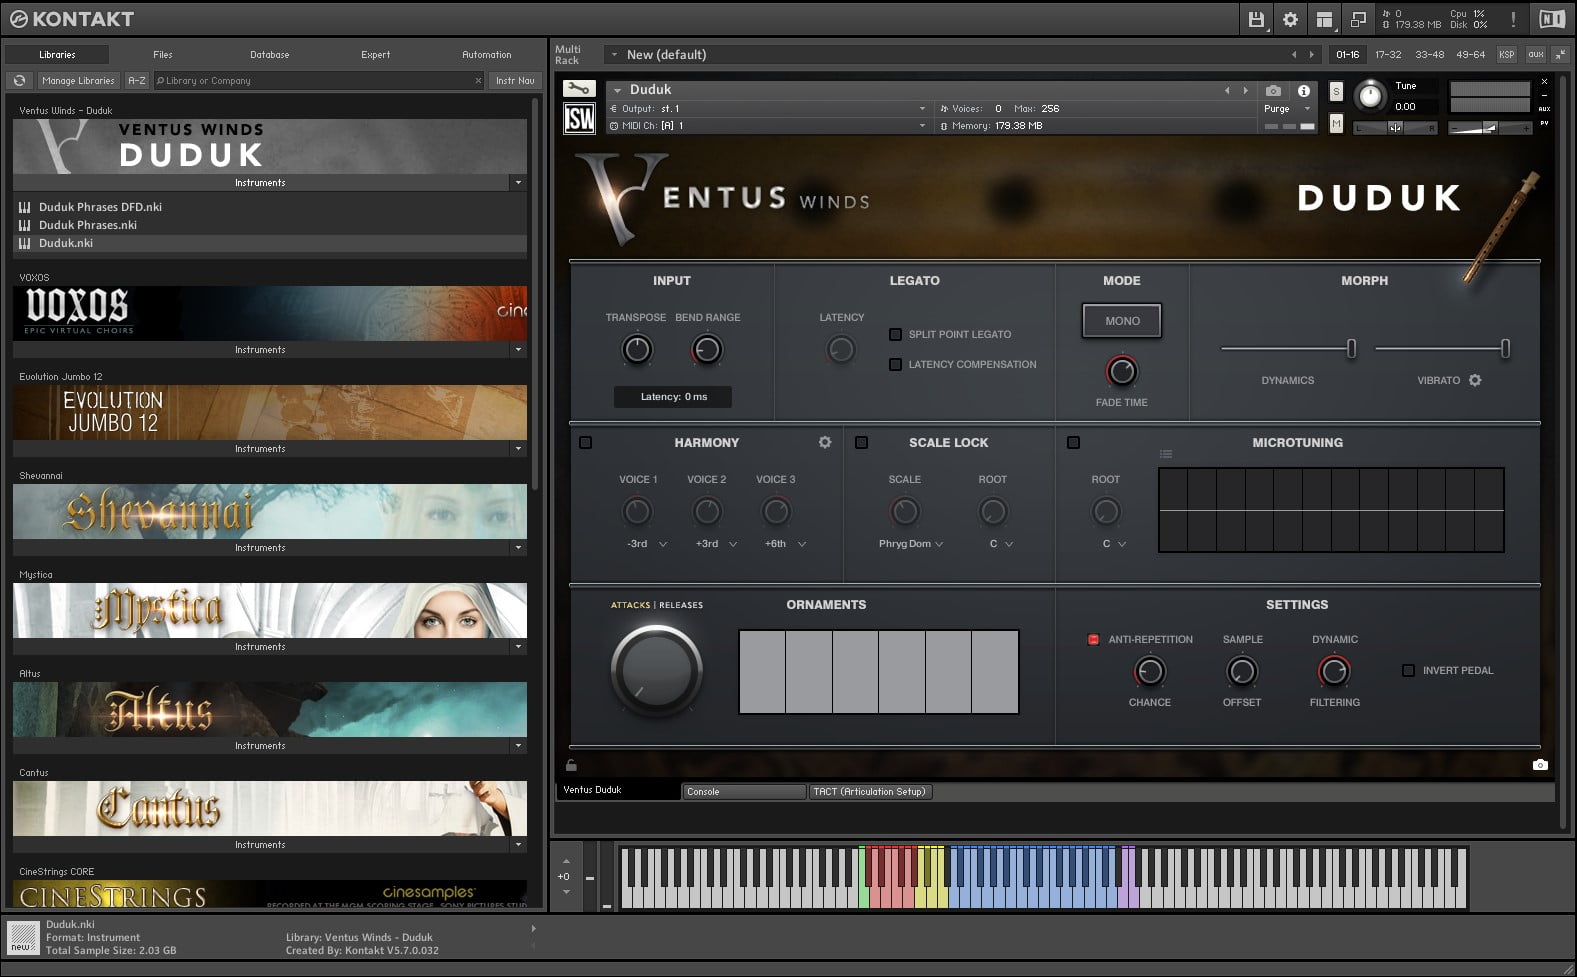Open Voice 1 -3rd interval dropdown
This screenshot has height=977, width=1577.
(x=647, y=544)
